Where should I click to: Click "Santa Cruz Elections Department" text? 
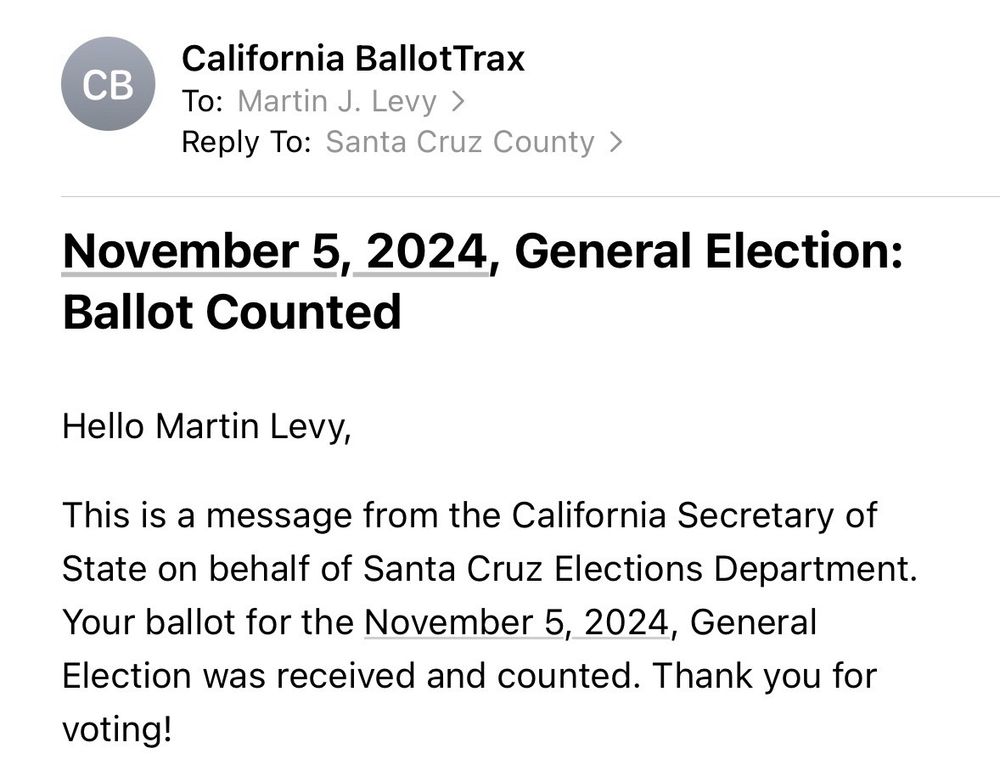pos(638,568)
